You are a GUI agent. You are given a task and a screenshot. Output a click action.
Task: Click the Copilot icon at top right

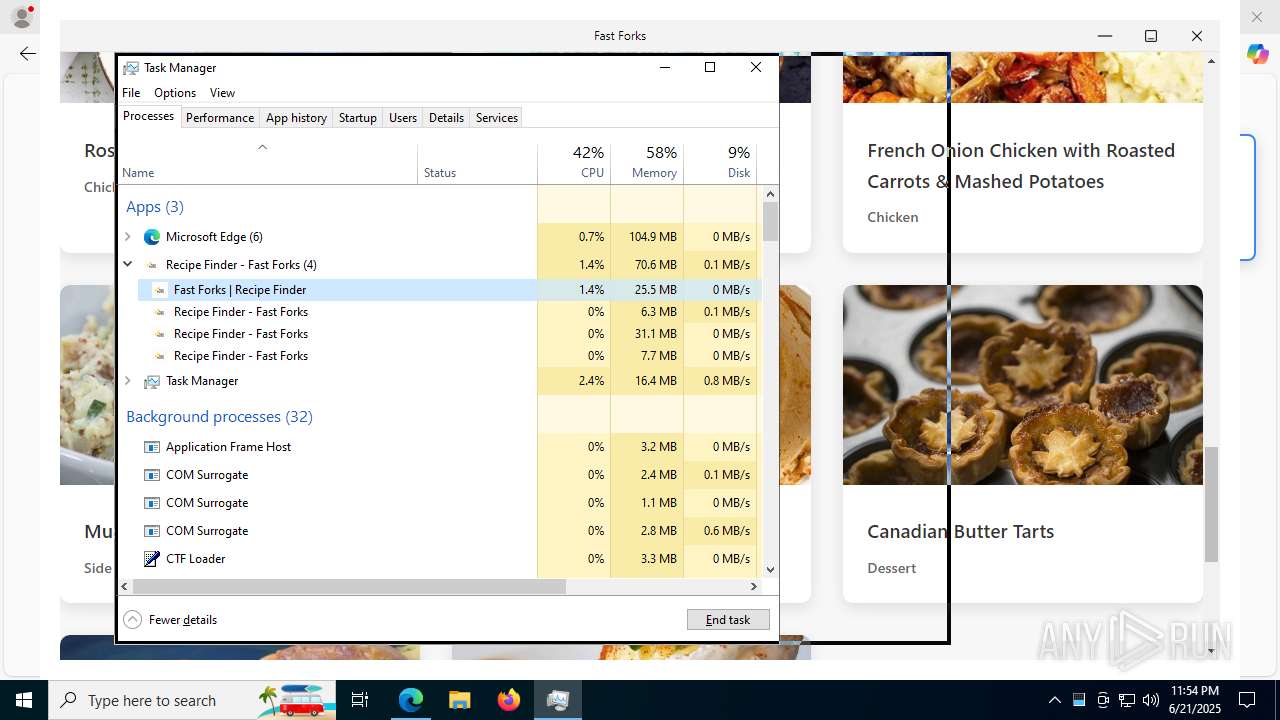click(1257, 54)
